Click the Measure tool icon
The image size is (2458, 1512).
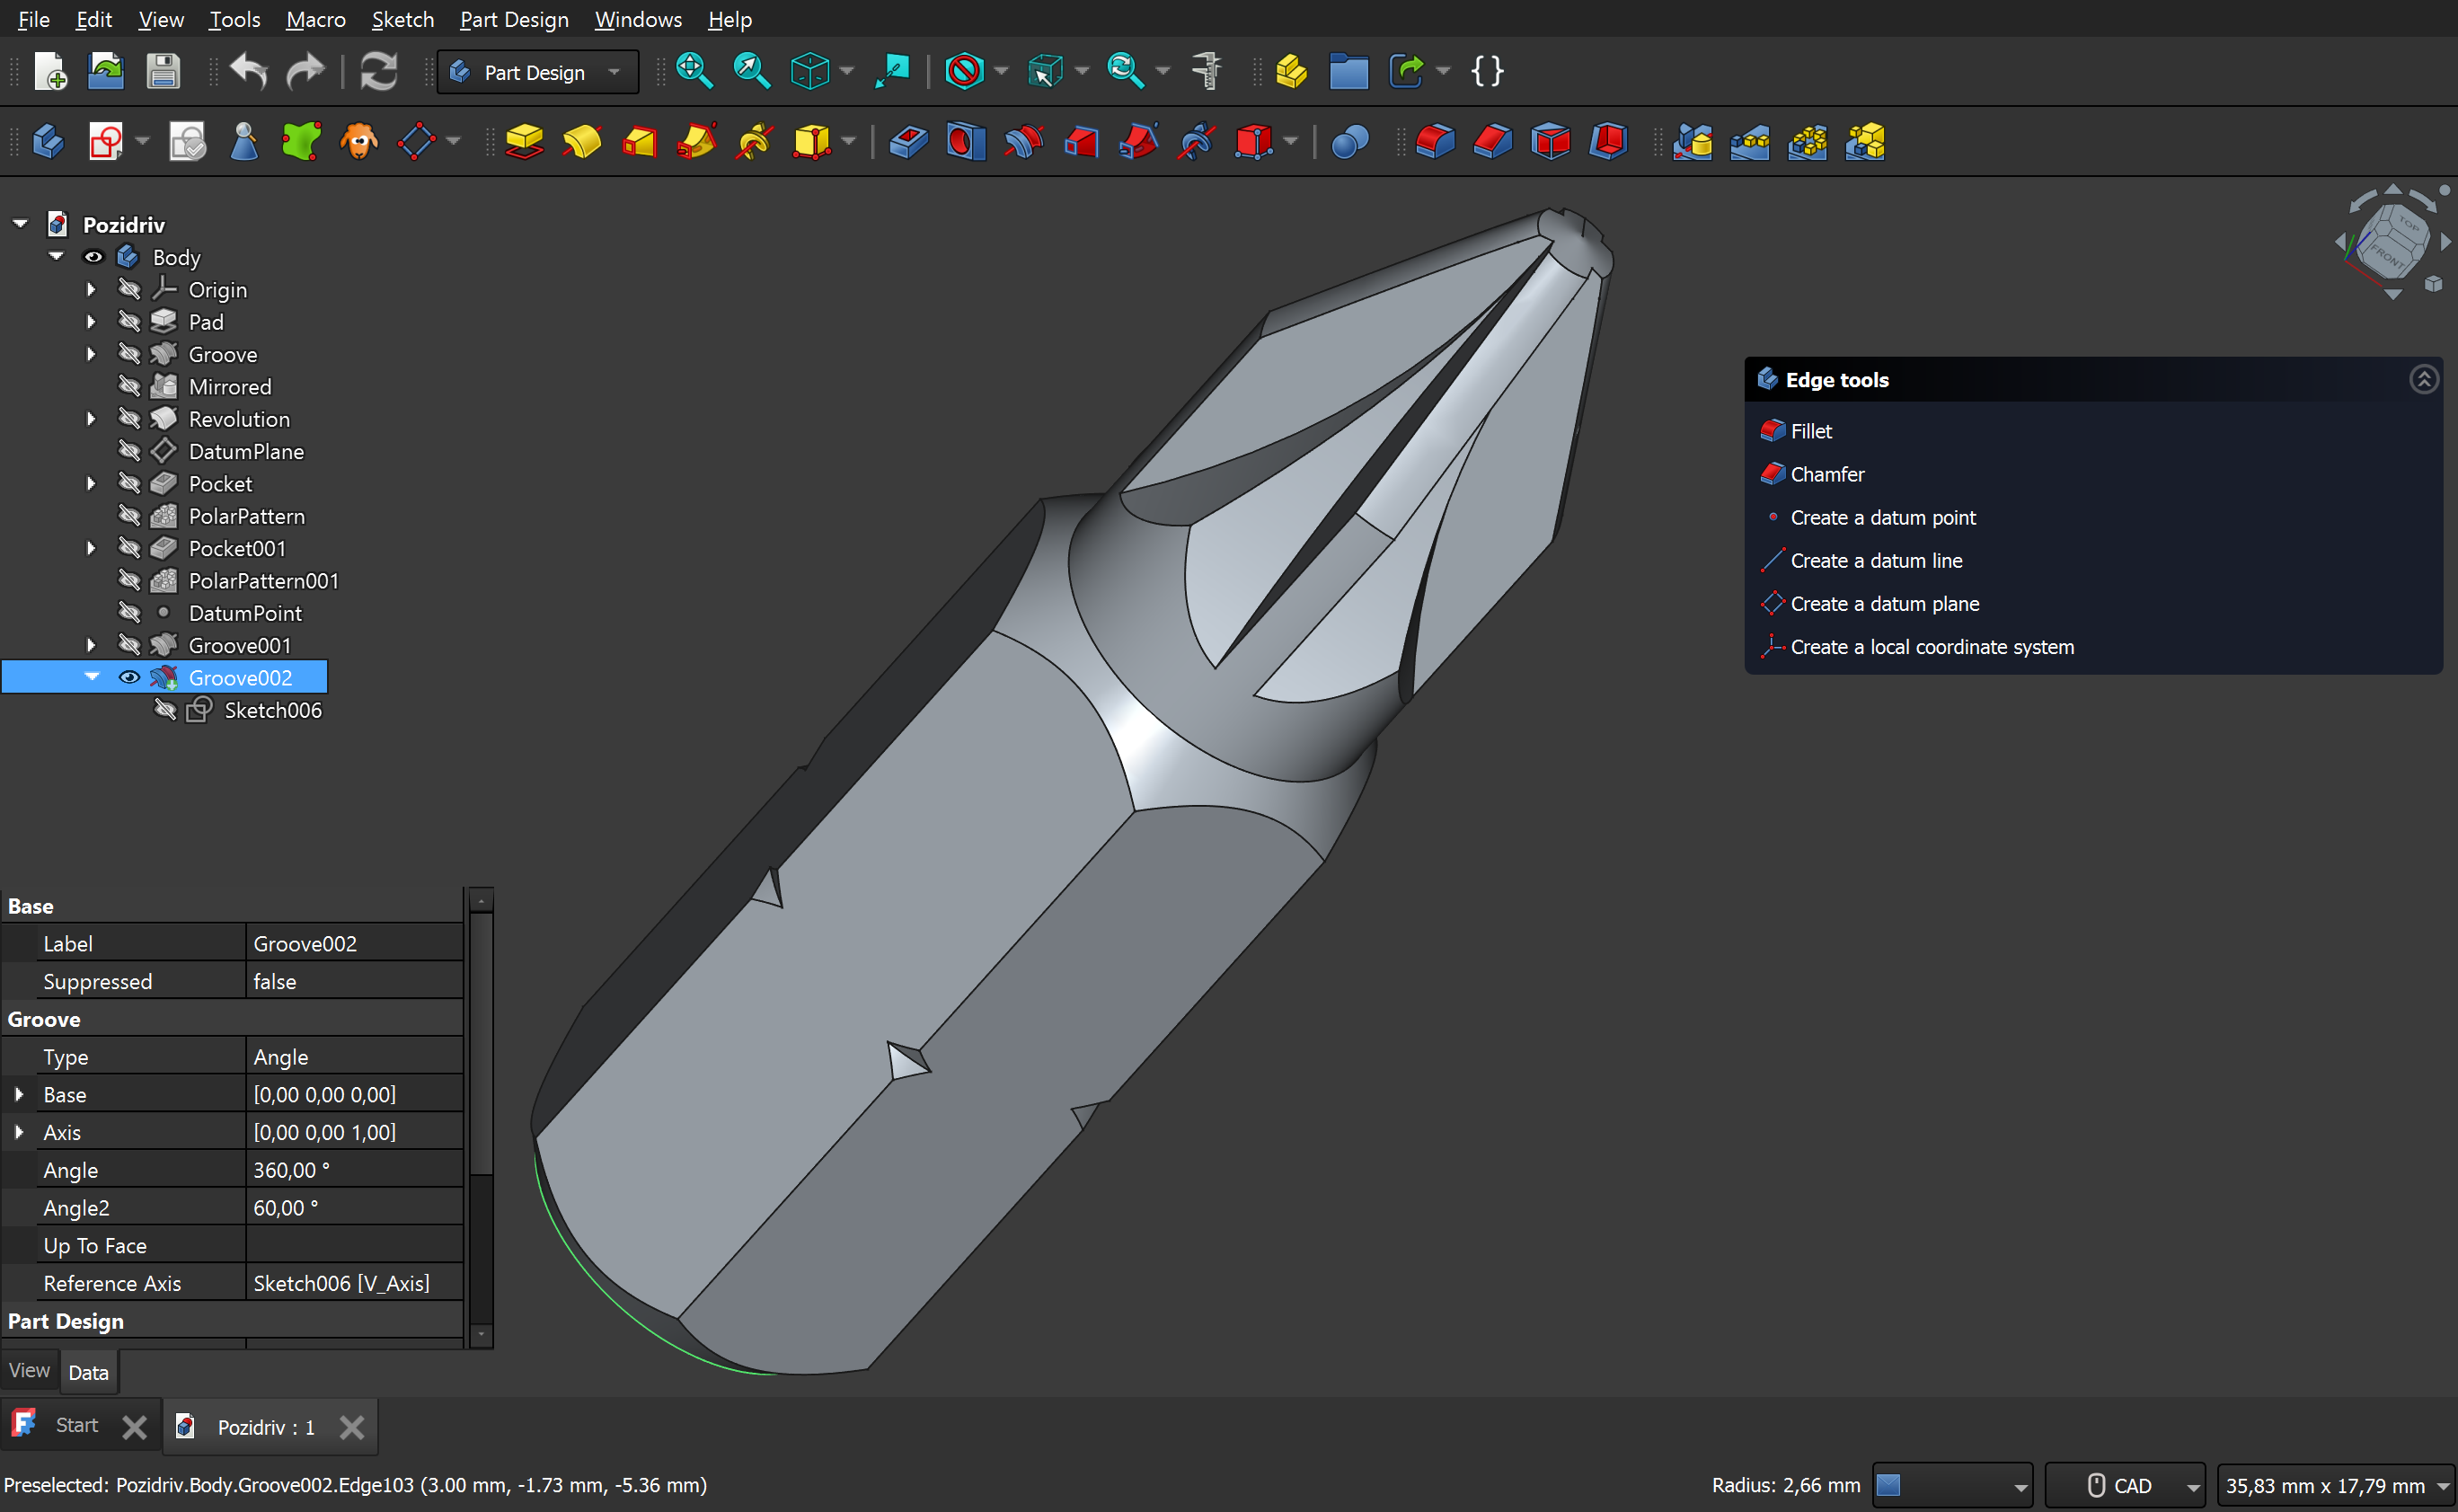1207,71
